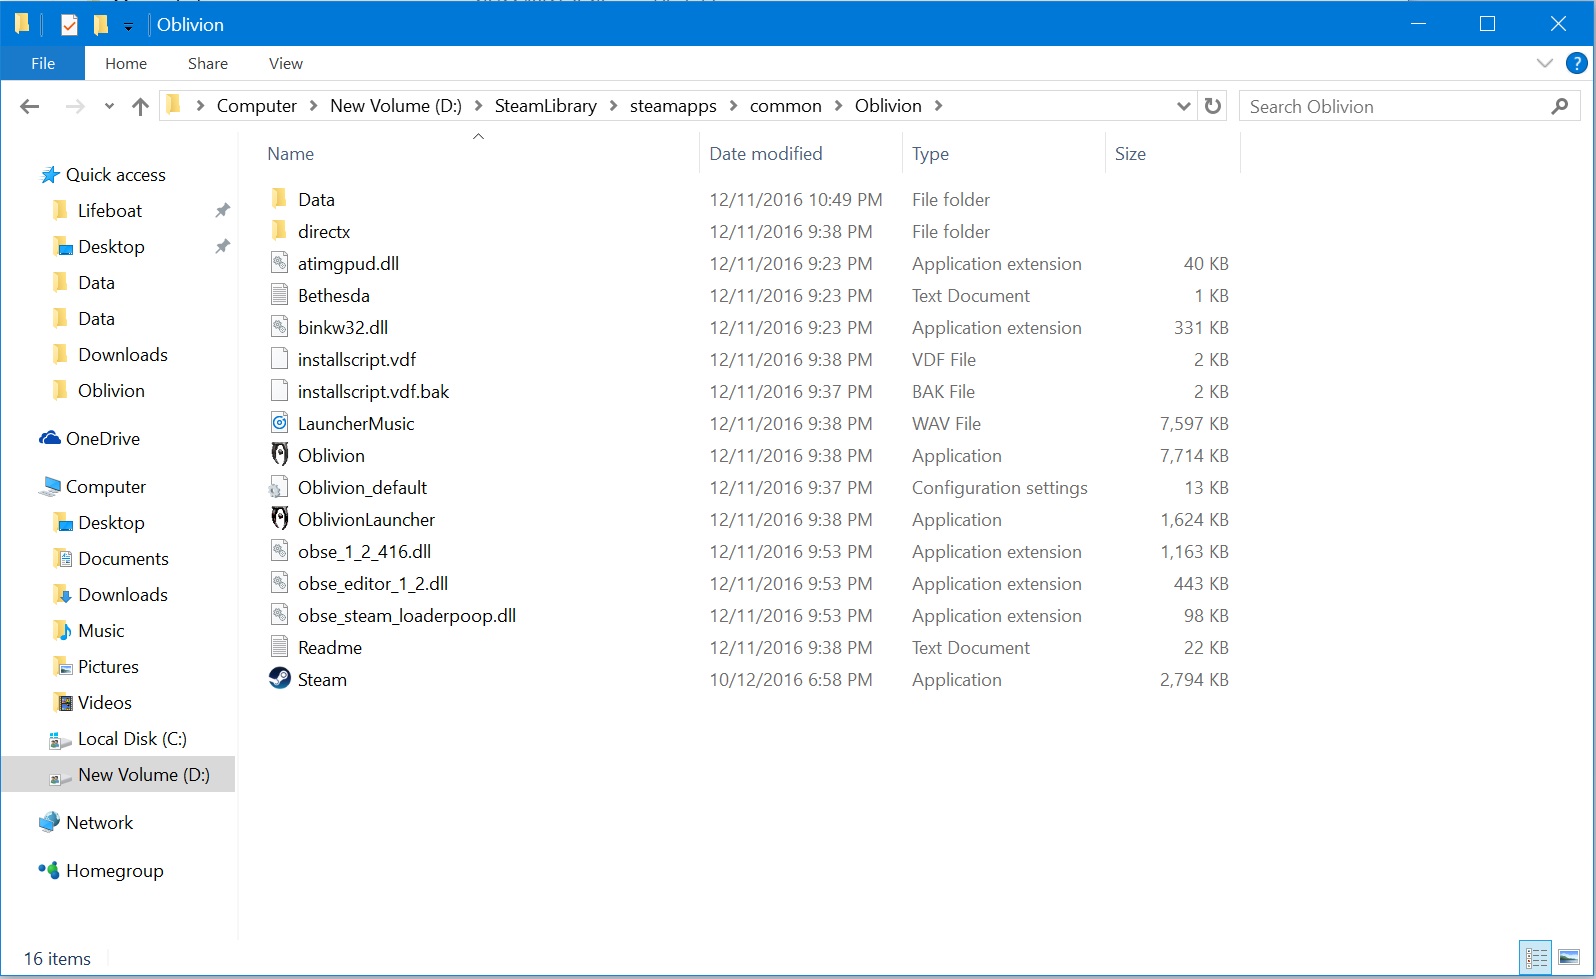Click the New folder quick access toolbar icon

tap(101, 24)
